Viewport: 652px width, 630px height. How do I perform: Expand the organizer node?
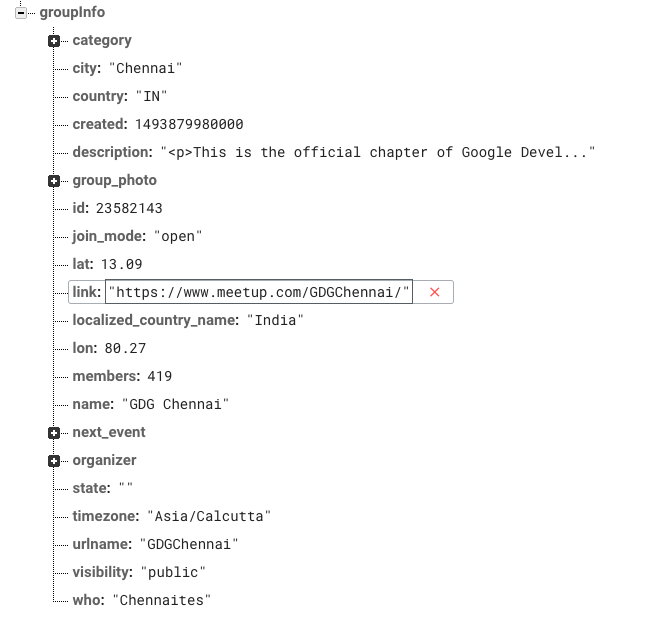[54, 461]
